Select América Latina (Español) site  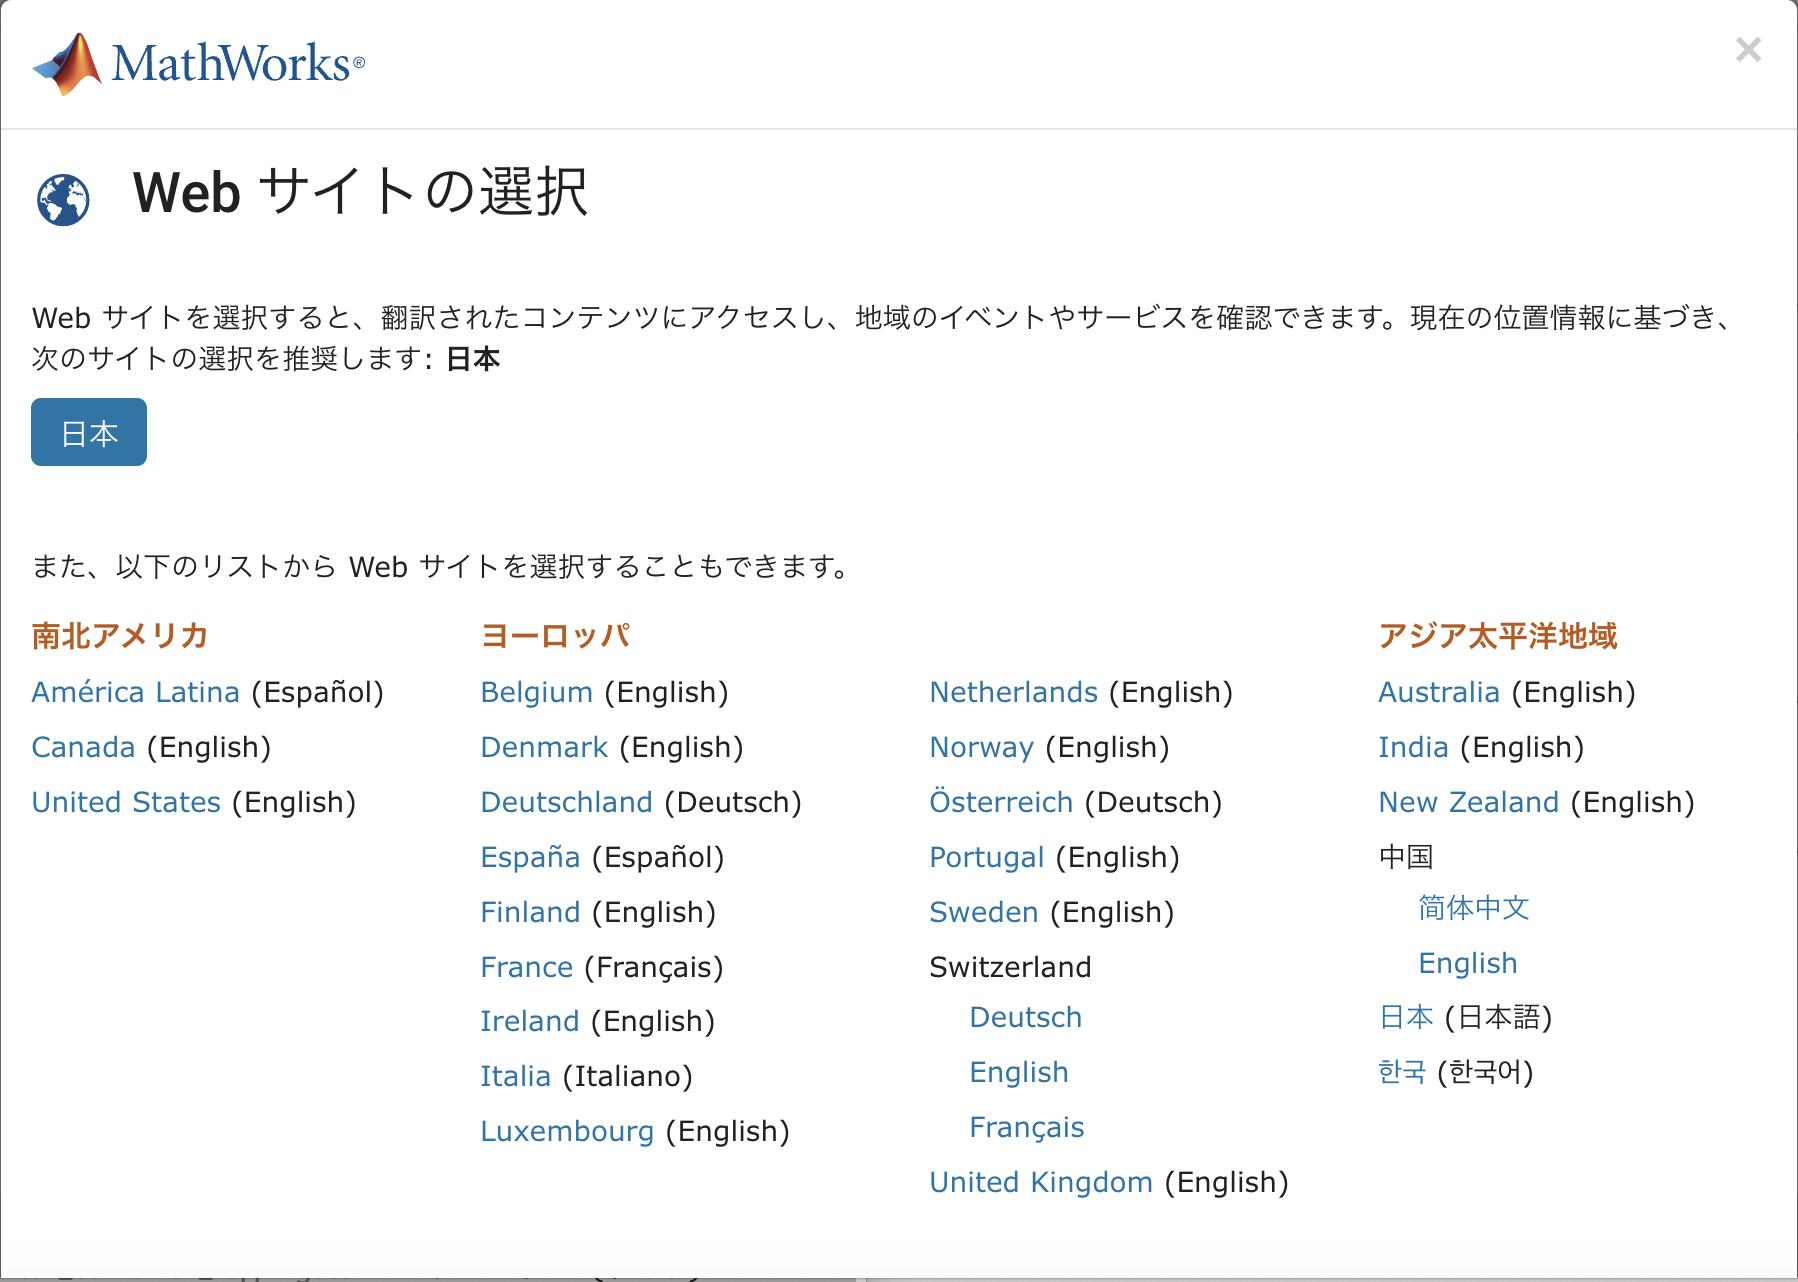click(x=135, y=692)
